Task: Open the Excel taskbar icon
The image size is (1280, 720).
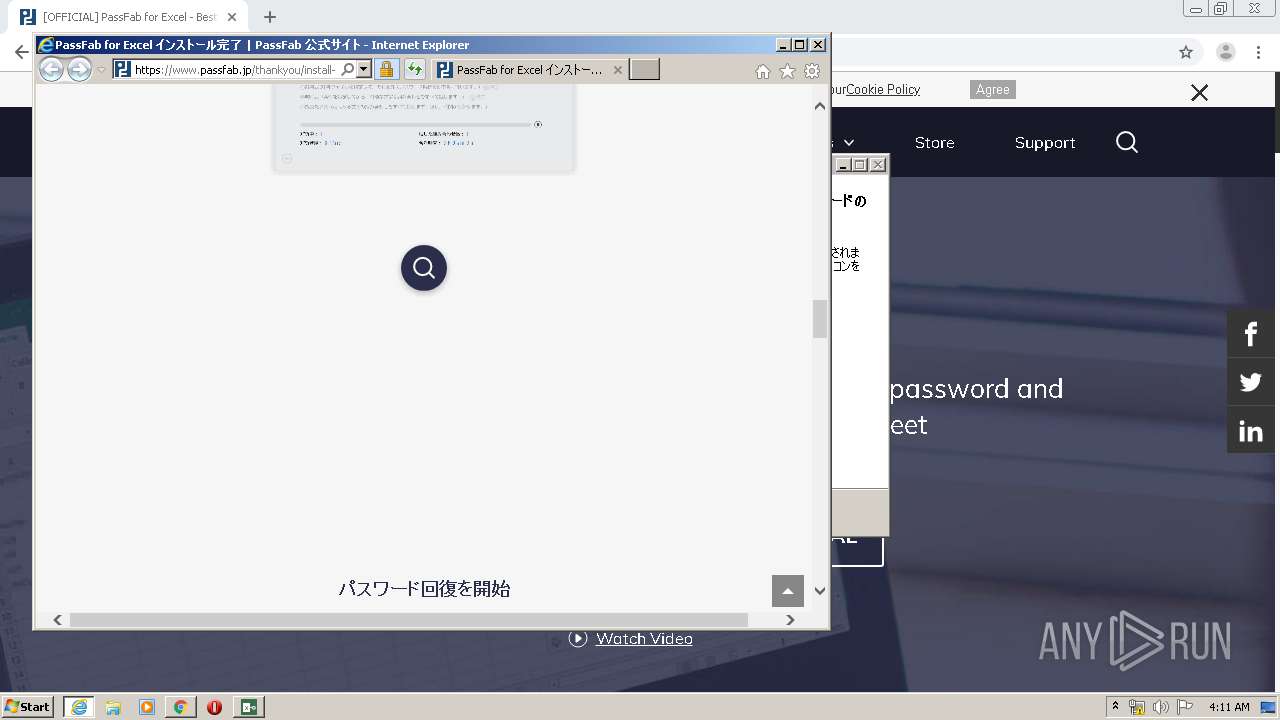Action: (249, 707)
